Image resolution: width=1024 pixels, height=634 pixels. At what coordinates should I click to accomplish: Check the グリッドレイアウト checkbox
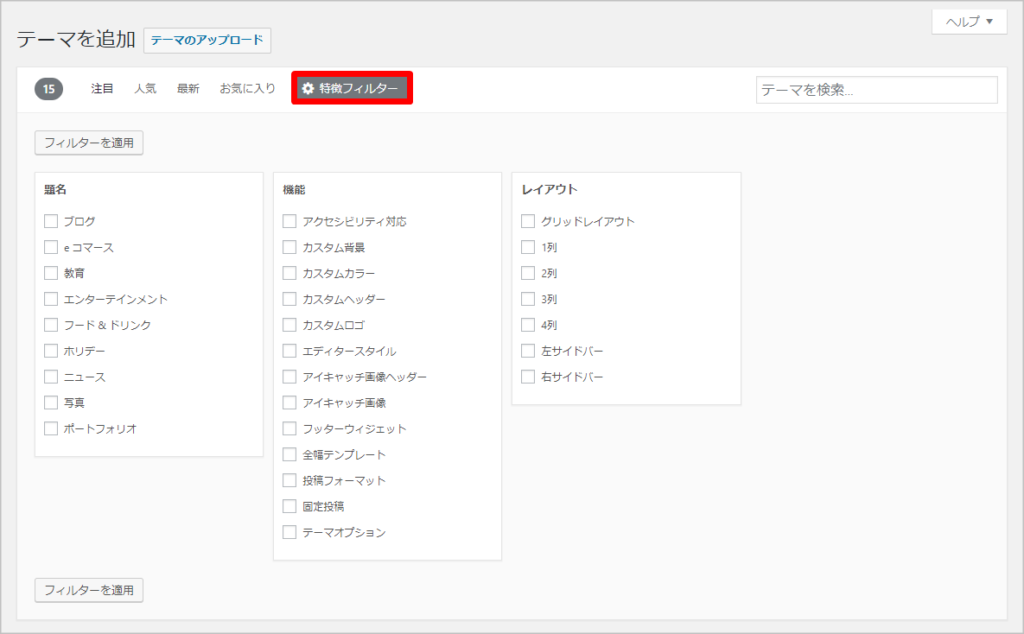(528, 221)
